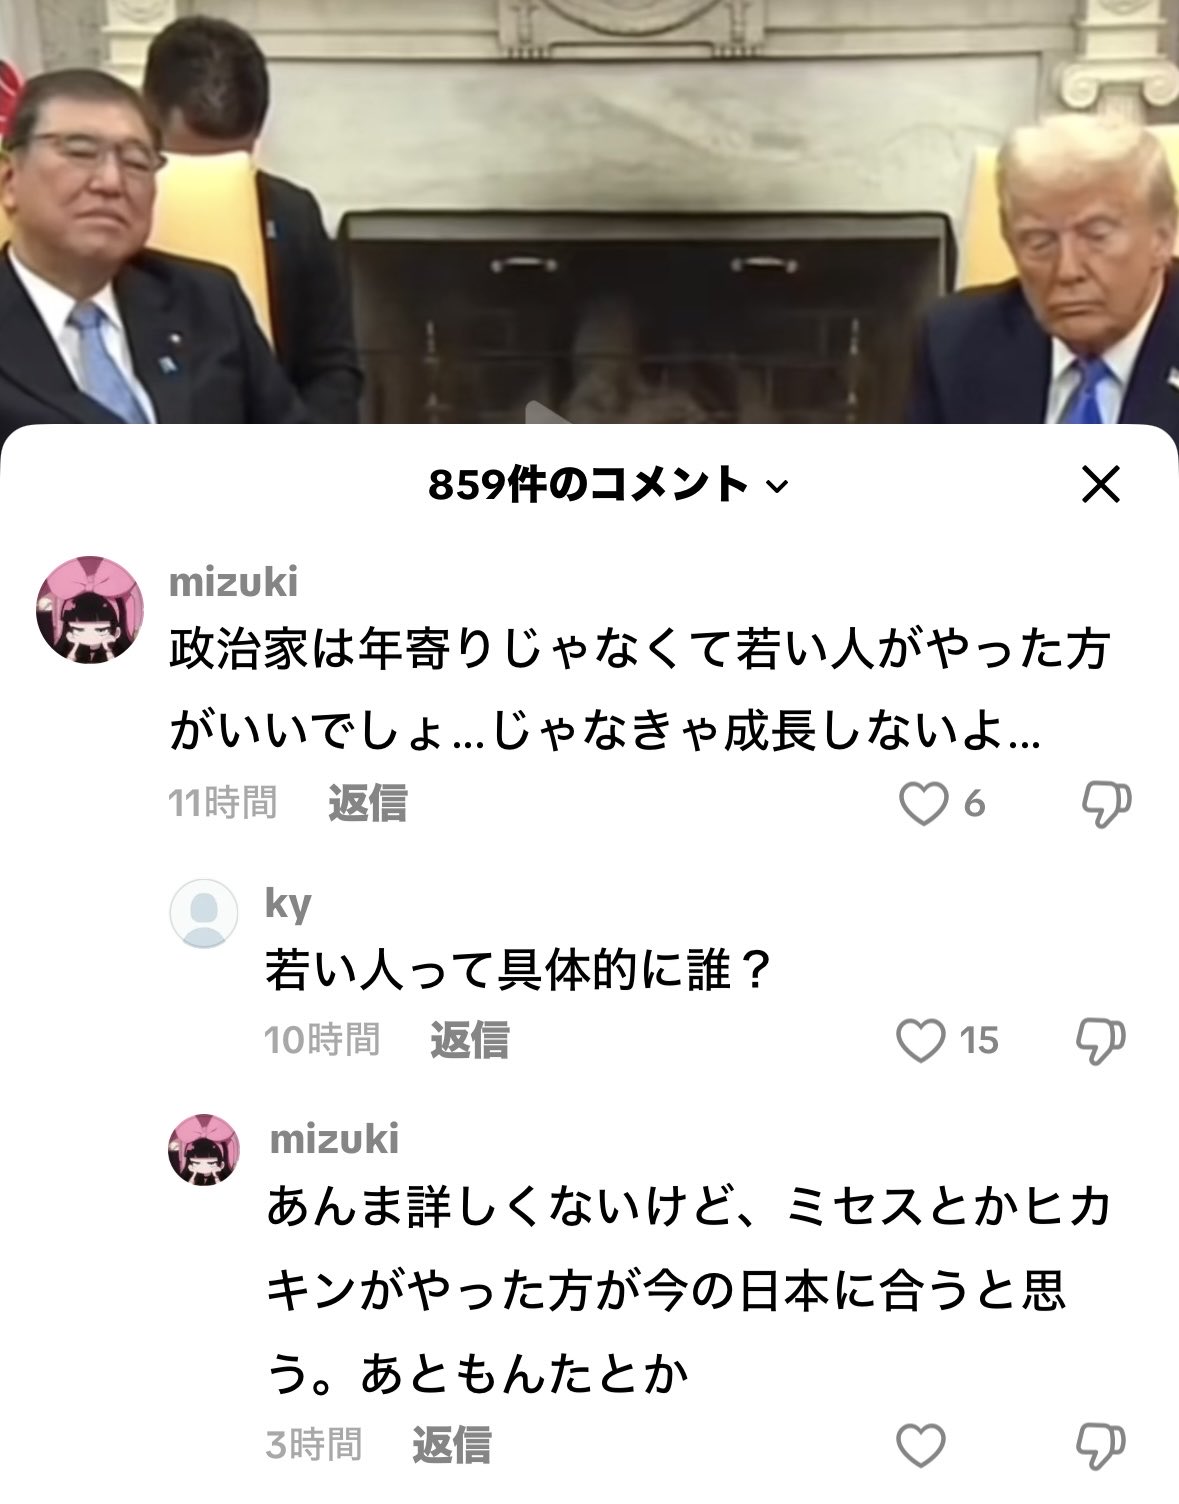Open ky's default profile avatar

tap(203, 912)
